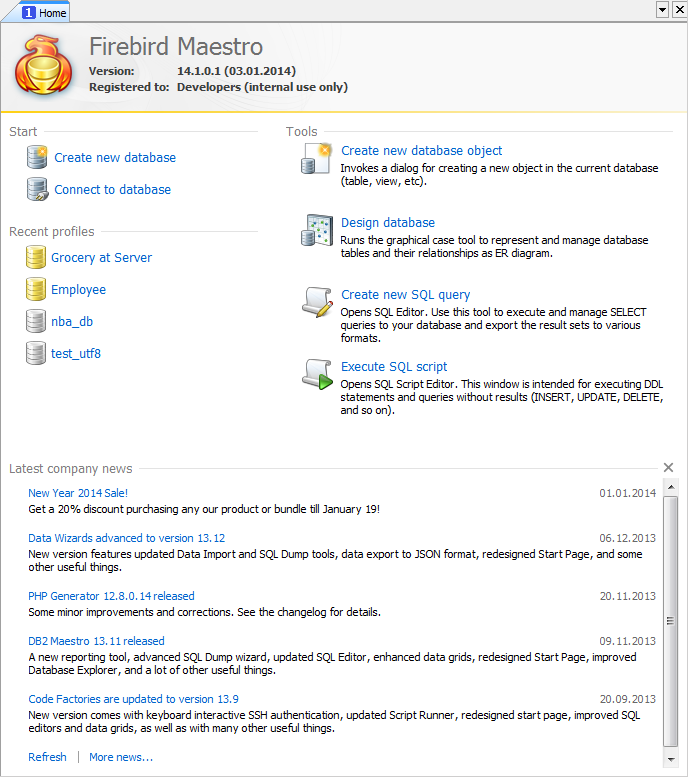Click the version text 14.1.0.1 (03.01.2014)
Screen dimensions: 688x777
tap(236, 71)
